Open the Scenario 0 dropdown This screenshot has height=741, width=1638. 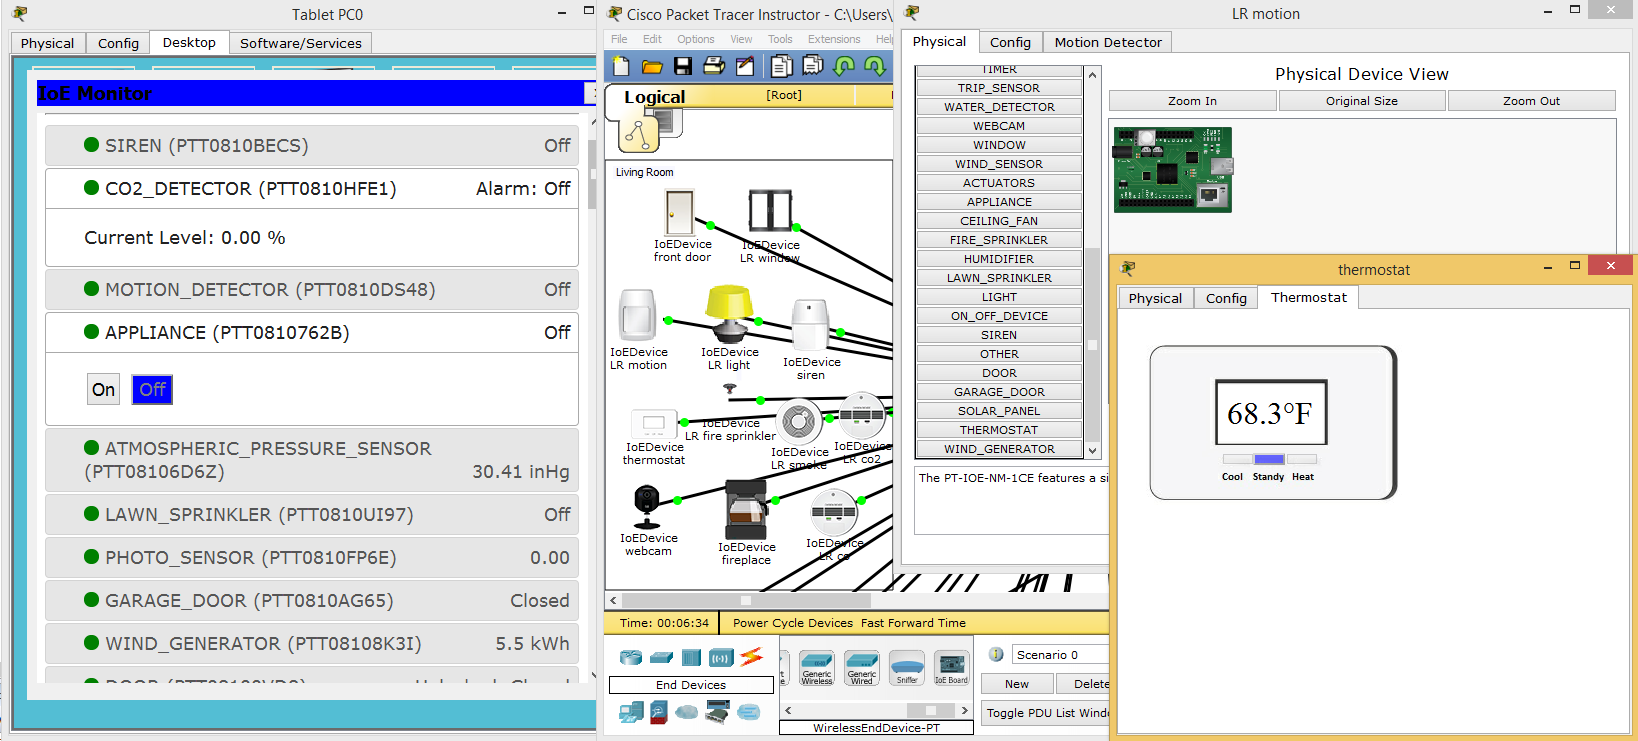[x=1061, y=655]
